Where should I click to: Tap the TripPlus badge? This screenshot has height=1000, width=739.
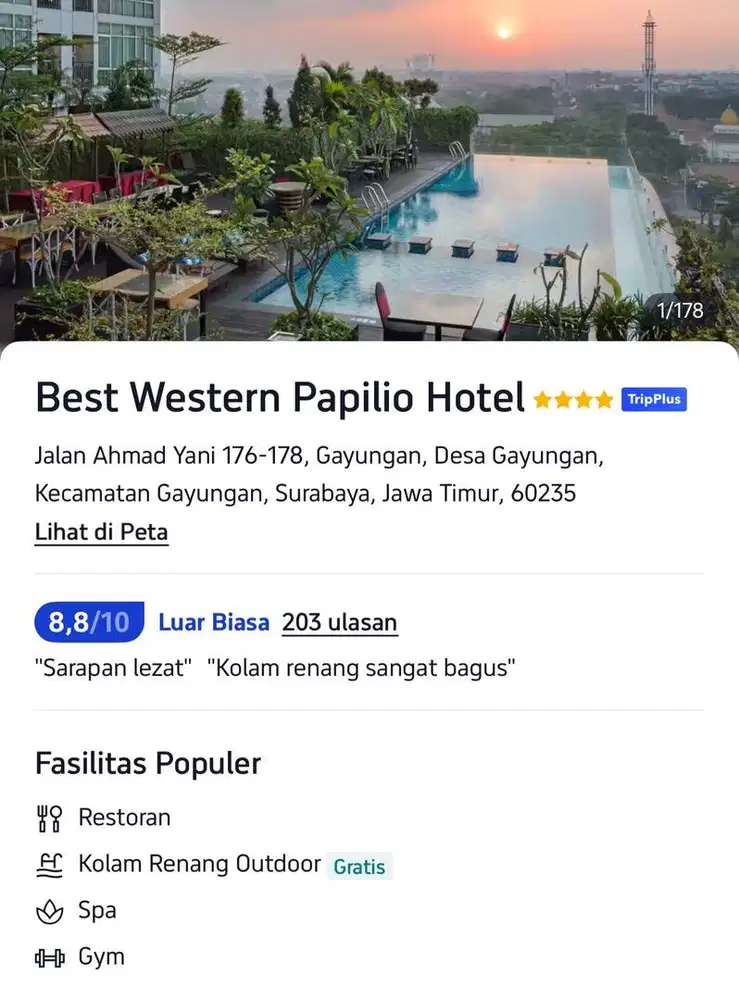(654, 399)
